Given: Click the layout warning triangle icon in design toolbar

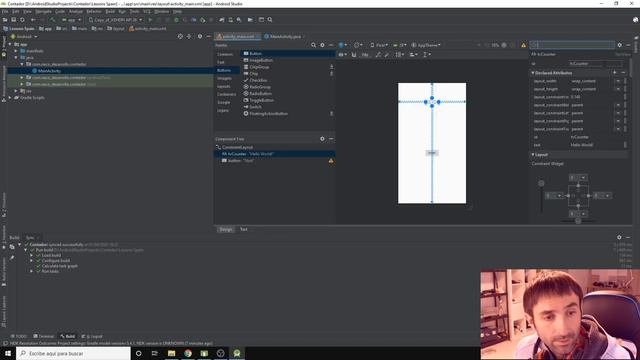Looking at the screenshot, I should [x=524, y=45].
